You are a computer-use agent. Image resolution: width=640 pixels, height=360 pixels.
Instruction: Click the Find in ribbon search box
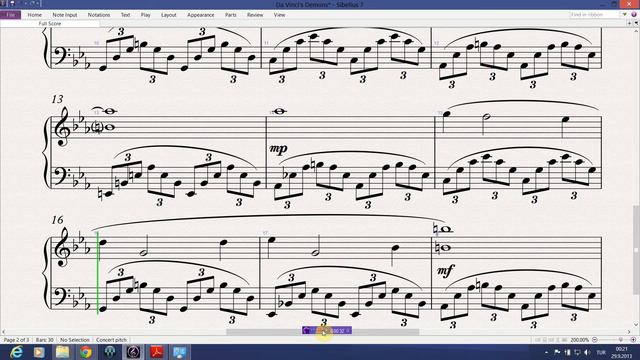coord(594,14)
